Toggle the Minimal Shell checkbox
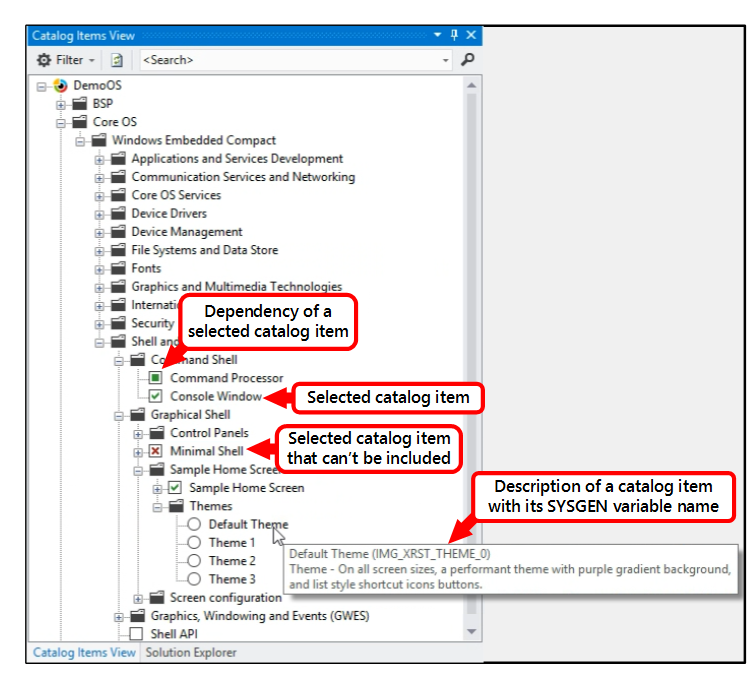752x697 pixels. tap(155, 451)
